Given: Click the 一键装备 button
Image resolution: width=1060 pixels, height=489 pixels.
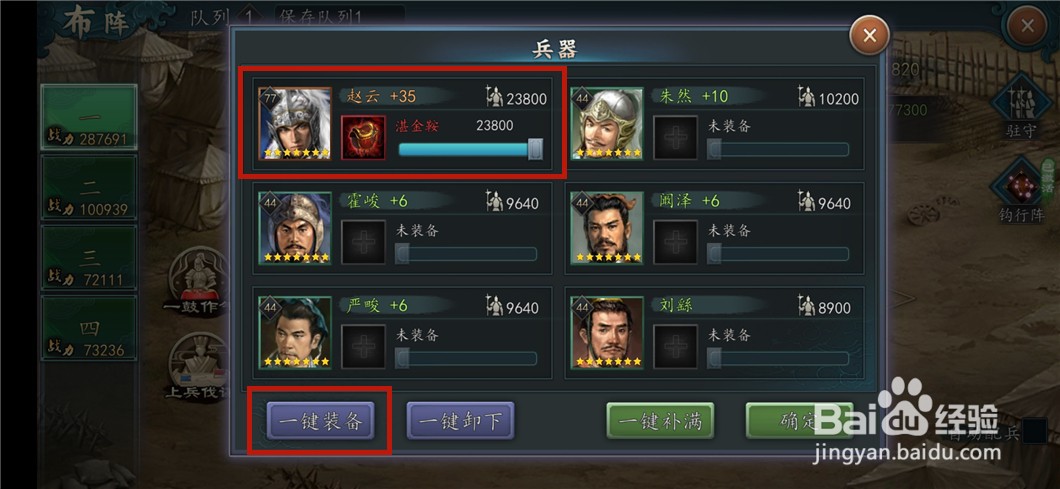Looking at the screenshot, I should [320, 421].
